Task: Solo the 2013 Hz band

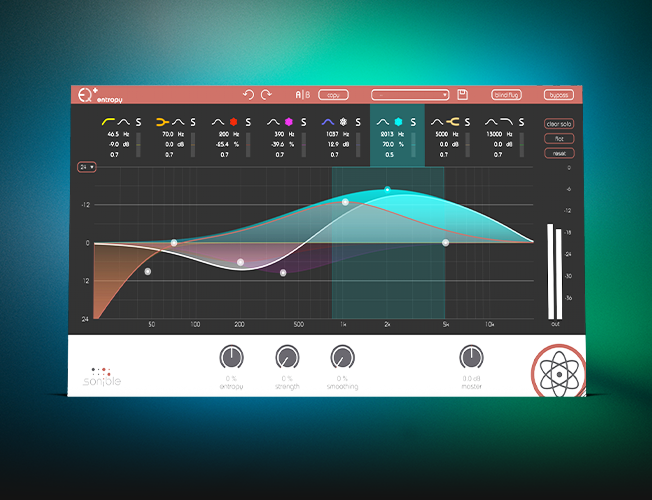Action: pyautogui.click(x=413, y=122)
